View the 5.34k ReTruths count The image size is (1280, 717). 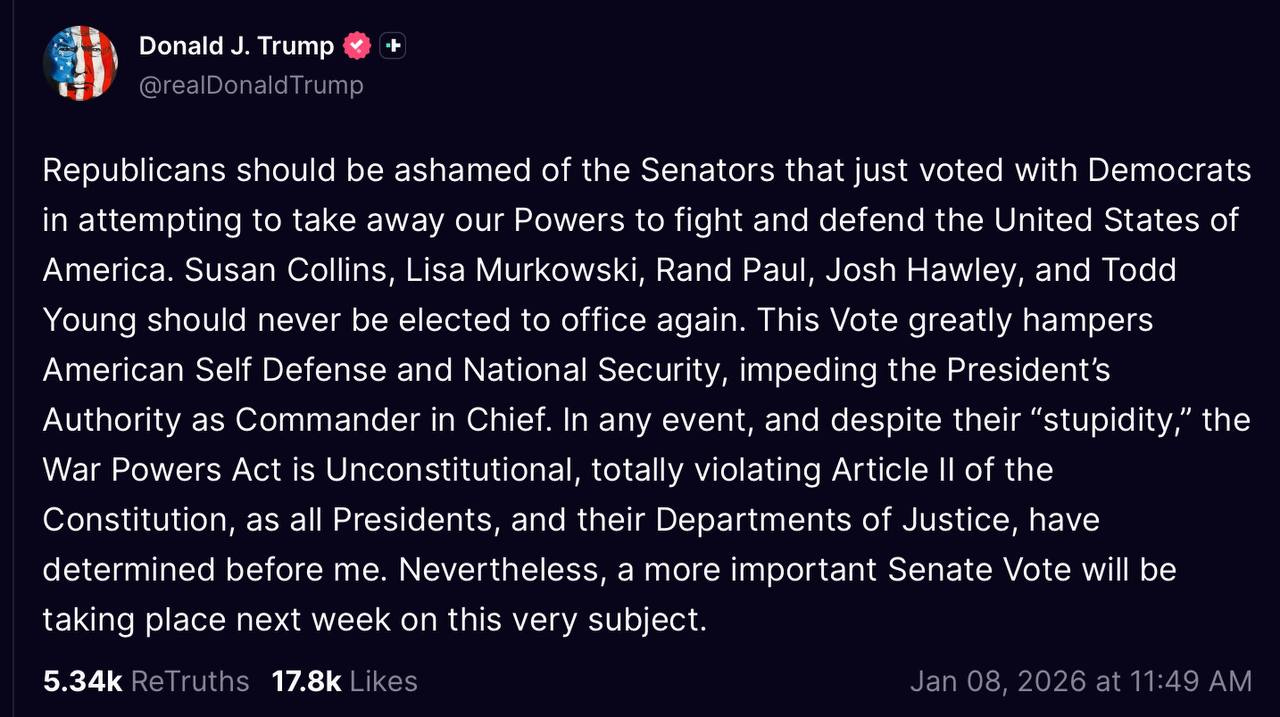82,681
